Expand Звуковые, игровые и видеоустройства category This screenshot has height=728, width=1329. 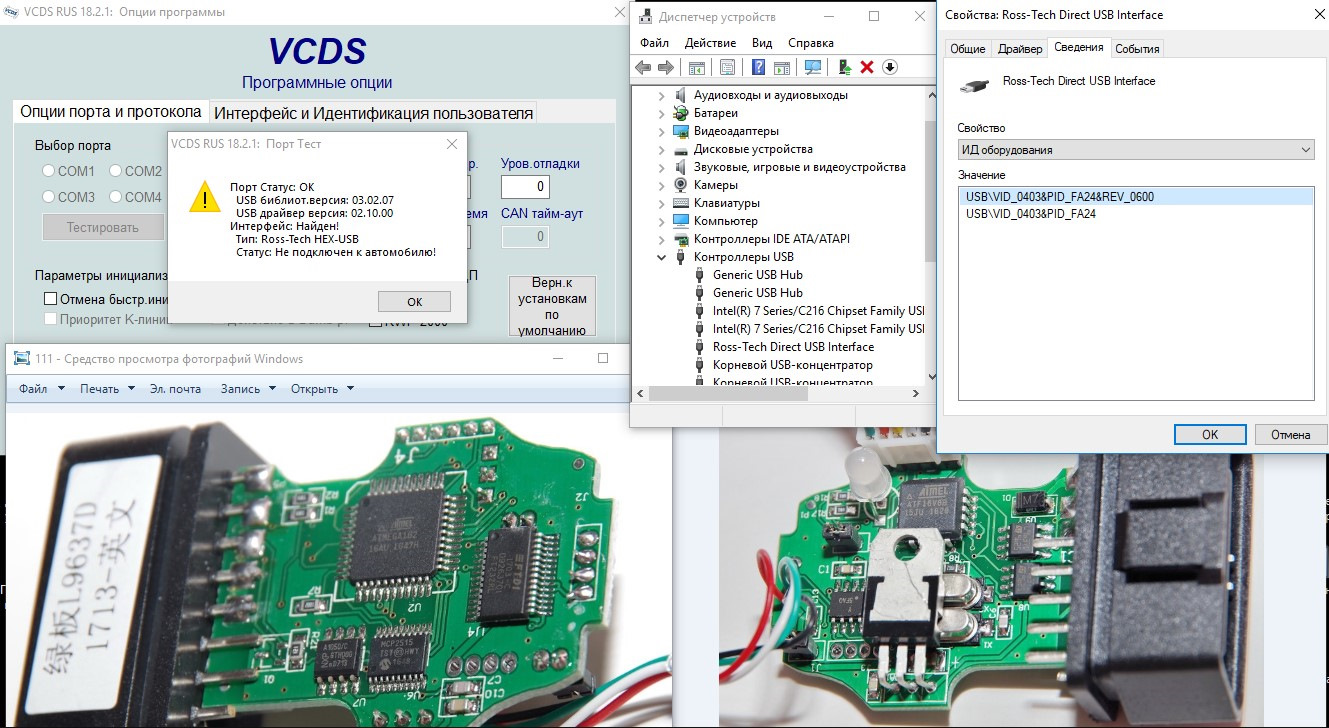[661, 167]
